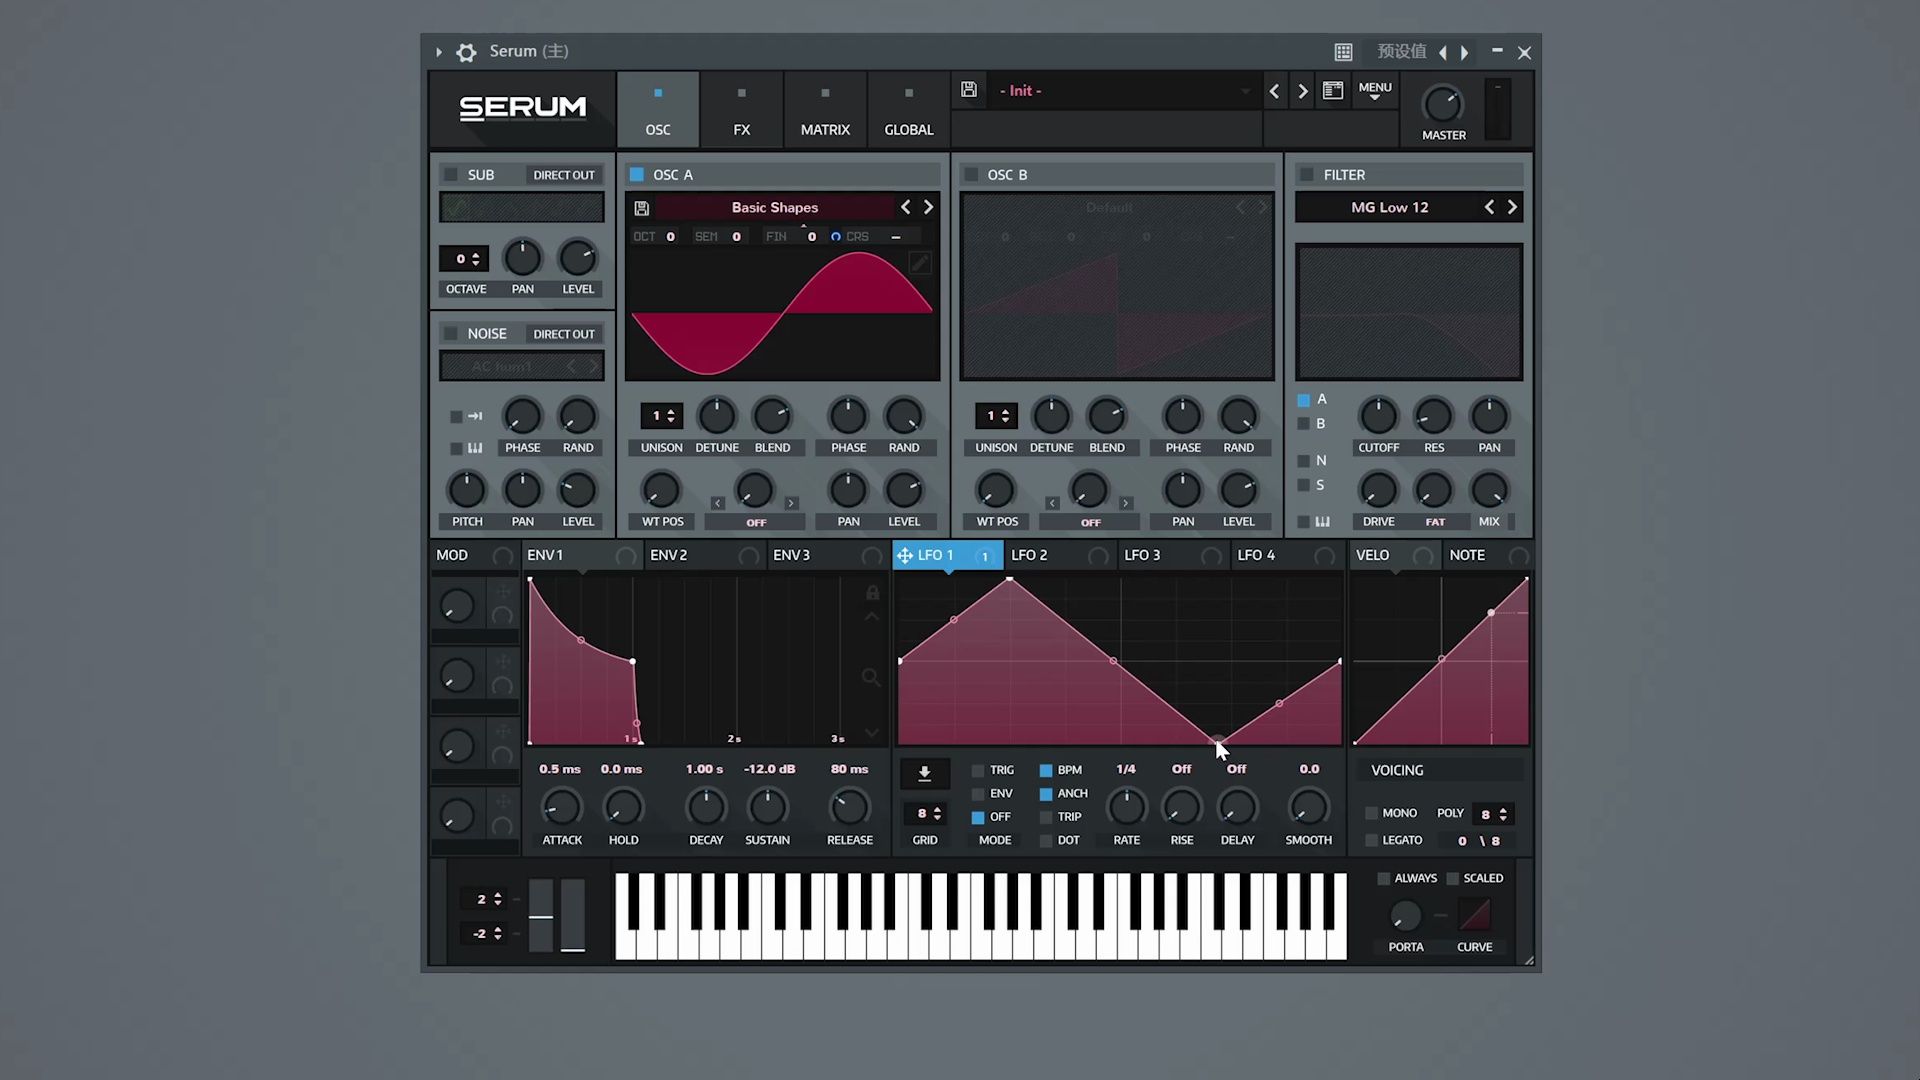The width and height of the screenshot is (1920, 1080).
Task: Open the MG Low 12 filter type menu
Action: (1389, 207)
